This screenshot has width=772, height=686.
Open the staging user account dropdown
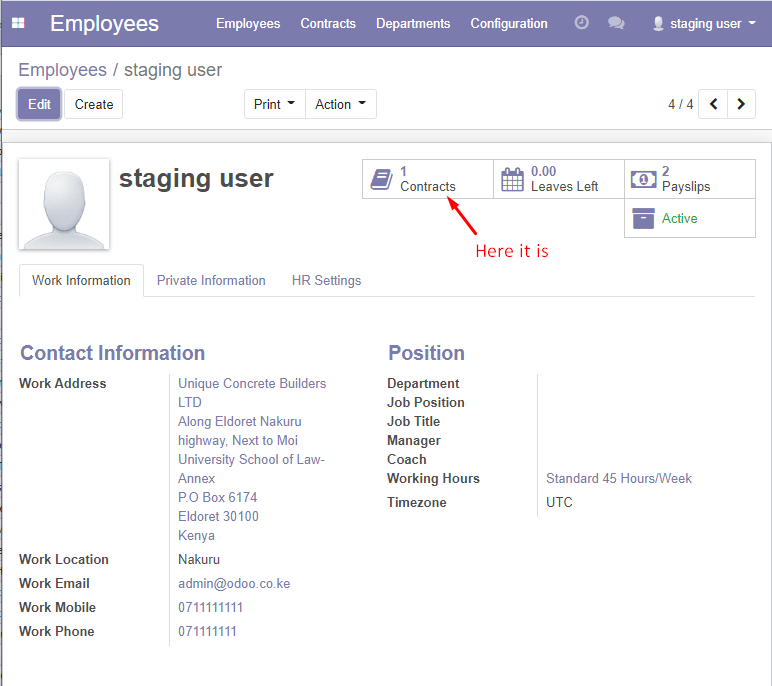705,23
